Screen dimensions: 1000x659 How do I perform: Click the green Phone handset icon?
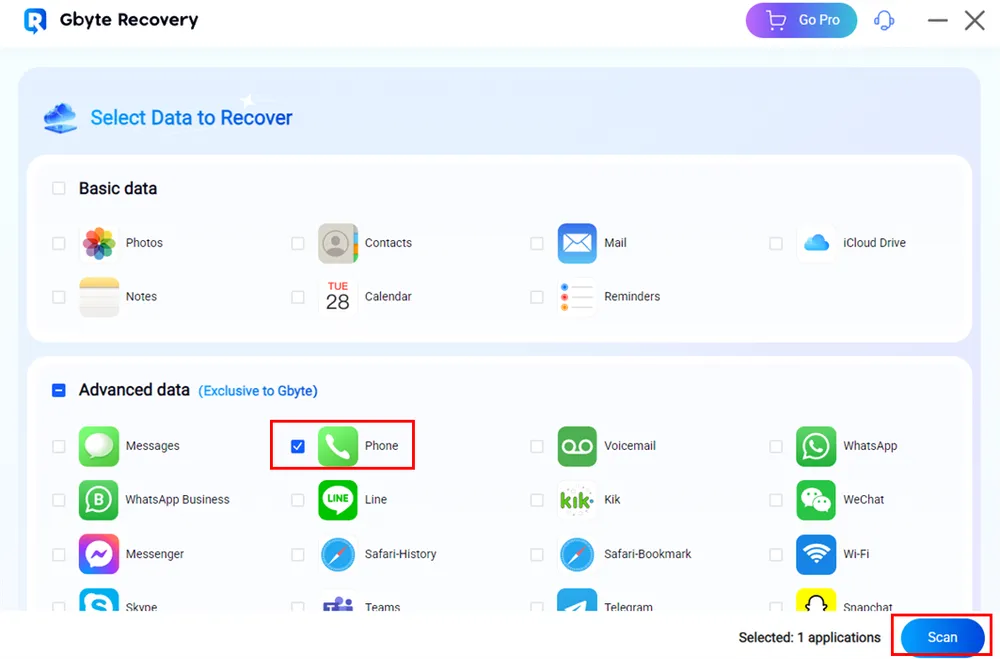(x=338, y=446)
